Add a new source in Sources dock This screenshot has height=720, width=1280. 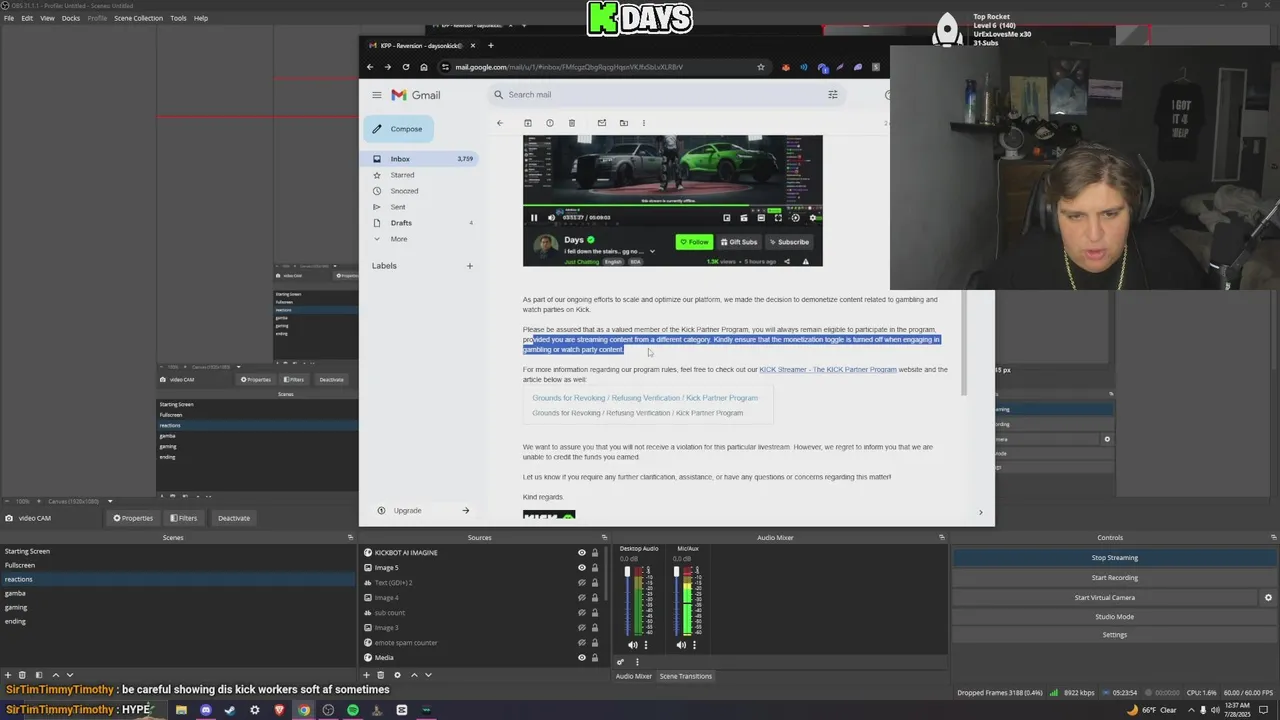point(367,675)
